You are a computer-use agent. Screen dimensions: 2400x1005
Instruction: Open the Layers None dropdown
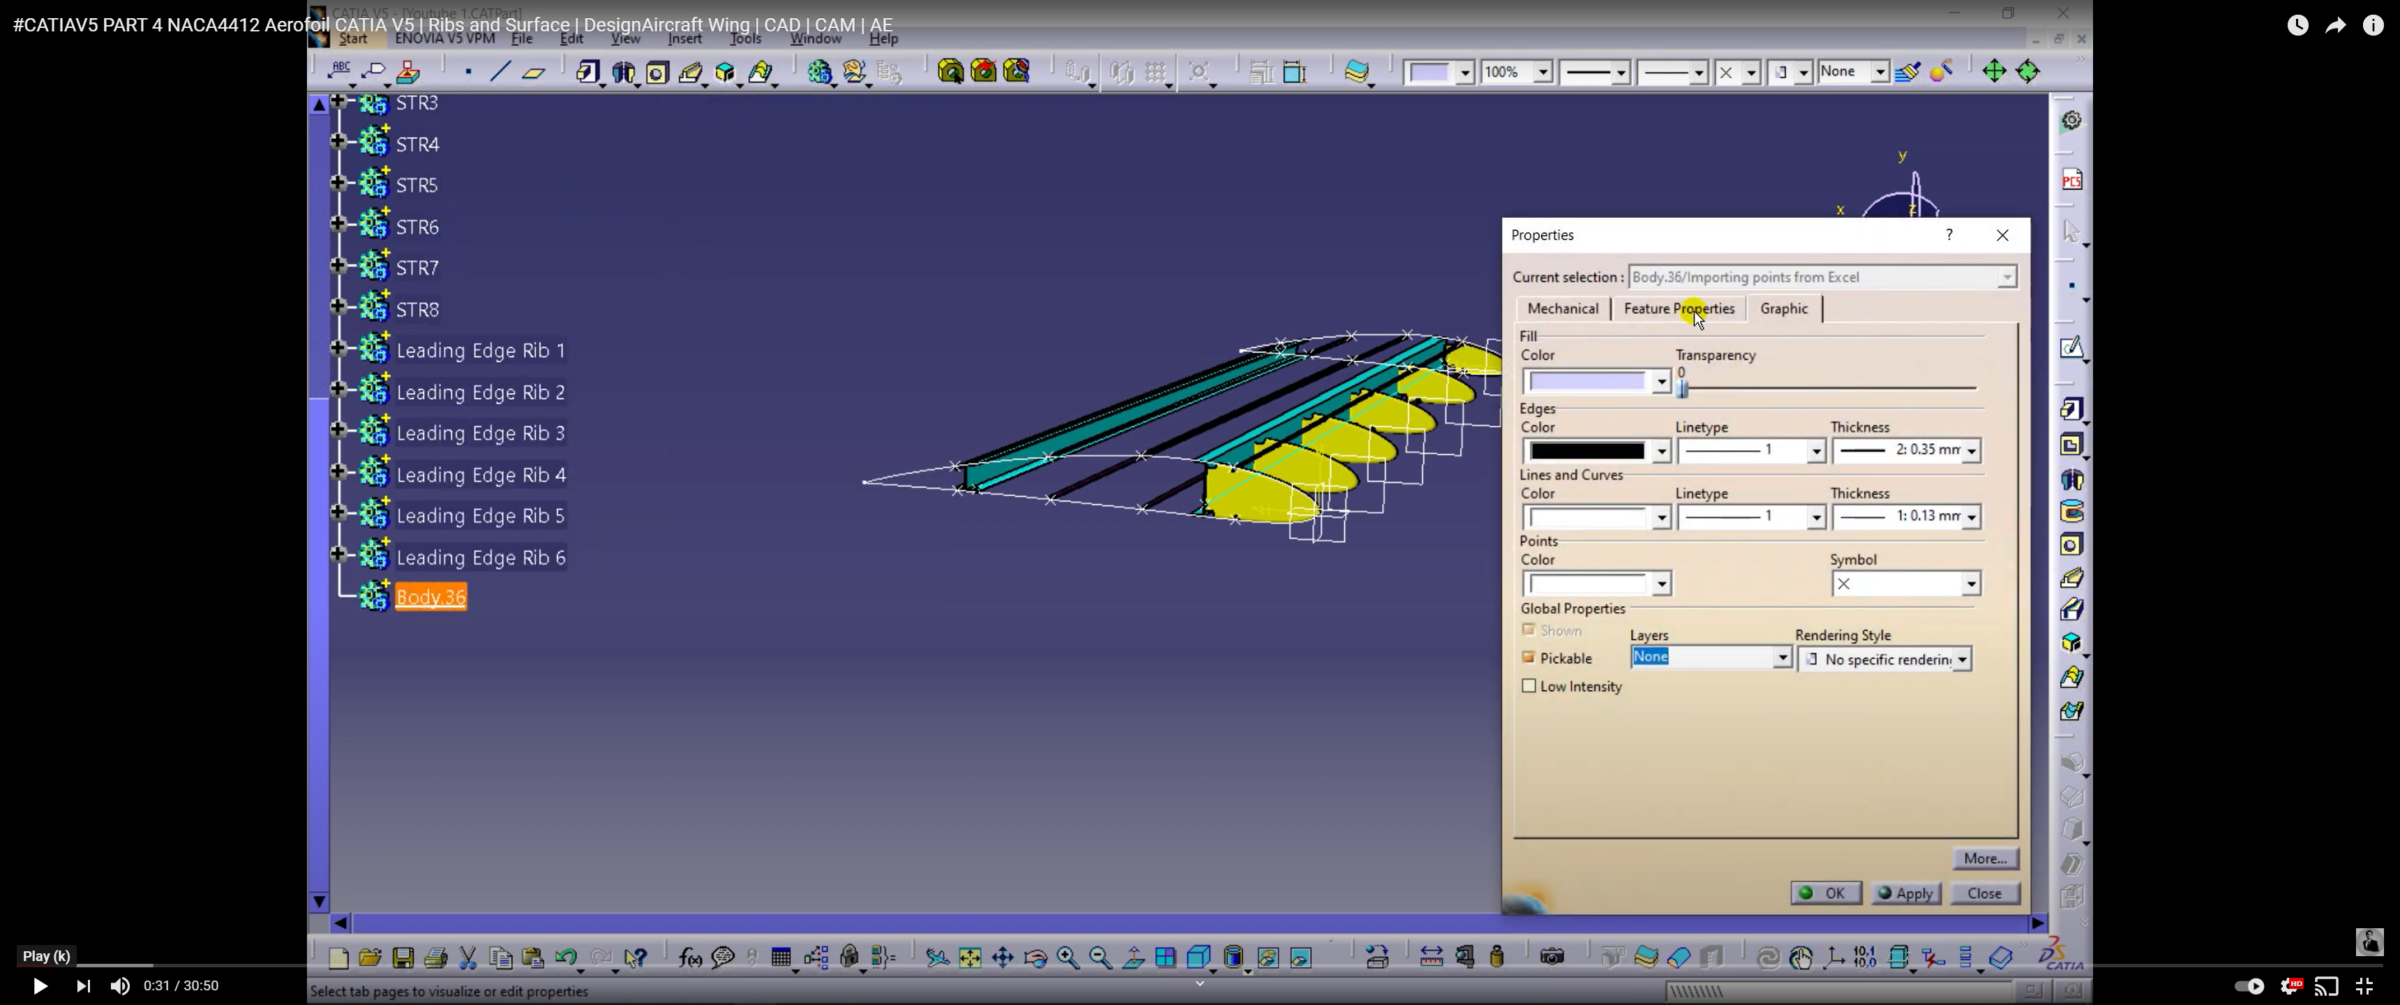tap(1782, 658)
